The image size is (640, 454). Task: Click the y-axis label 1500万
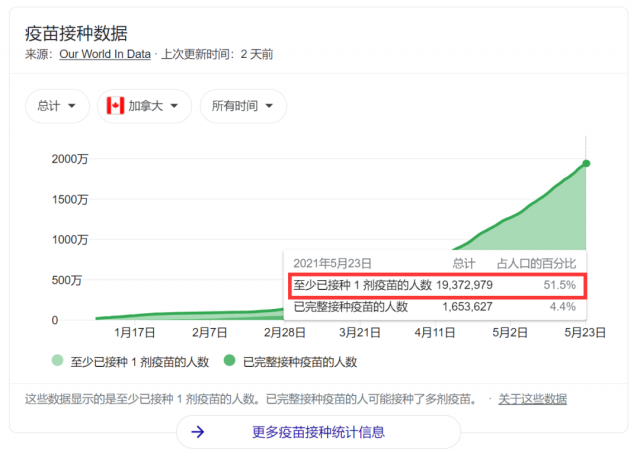point(70,199)
